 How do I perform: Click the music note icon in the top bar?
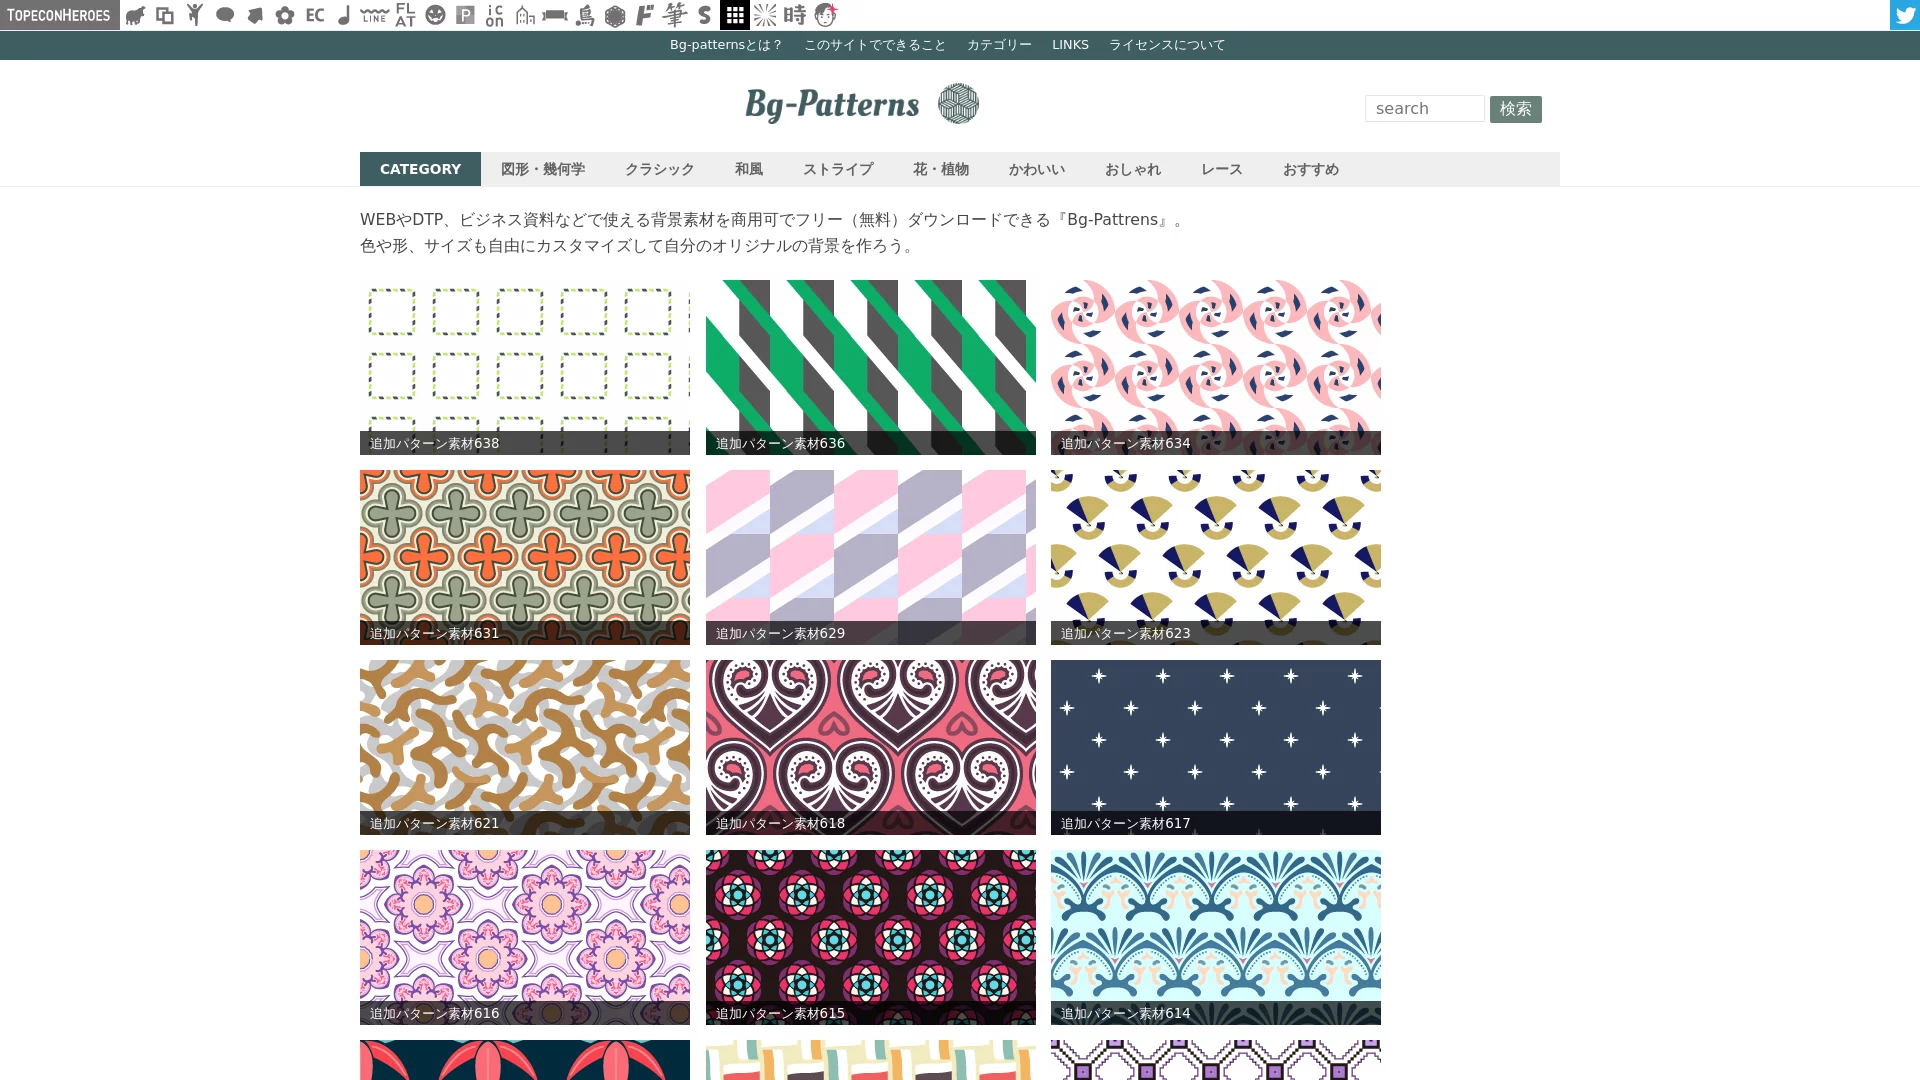coord(344,15)
